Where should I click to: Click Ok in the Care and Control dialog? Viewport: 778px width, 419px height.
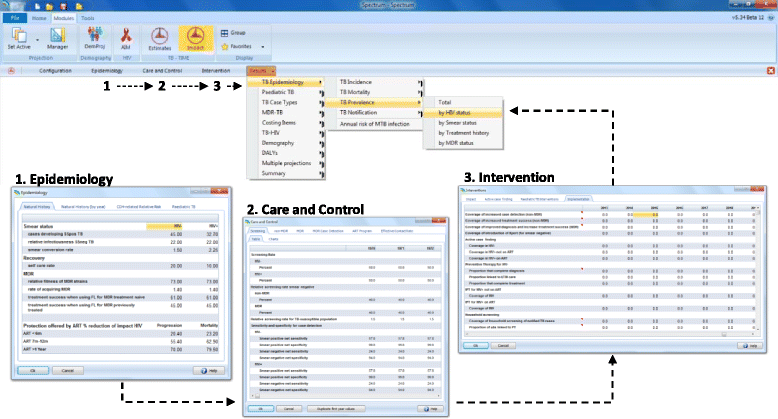261,409
